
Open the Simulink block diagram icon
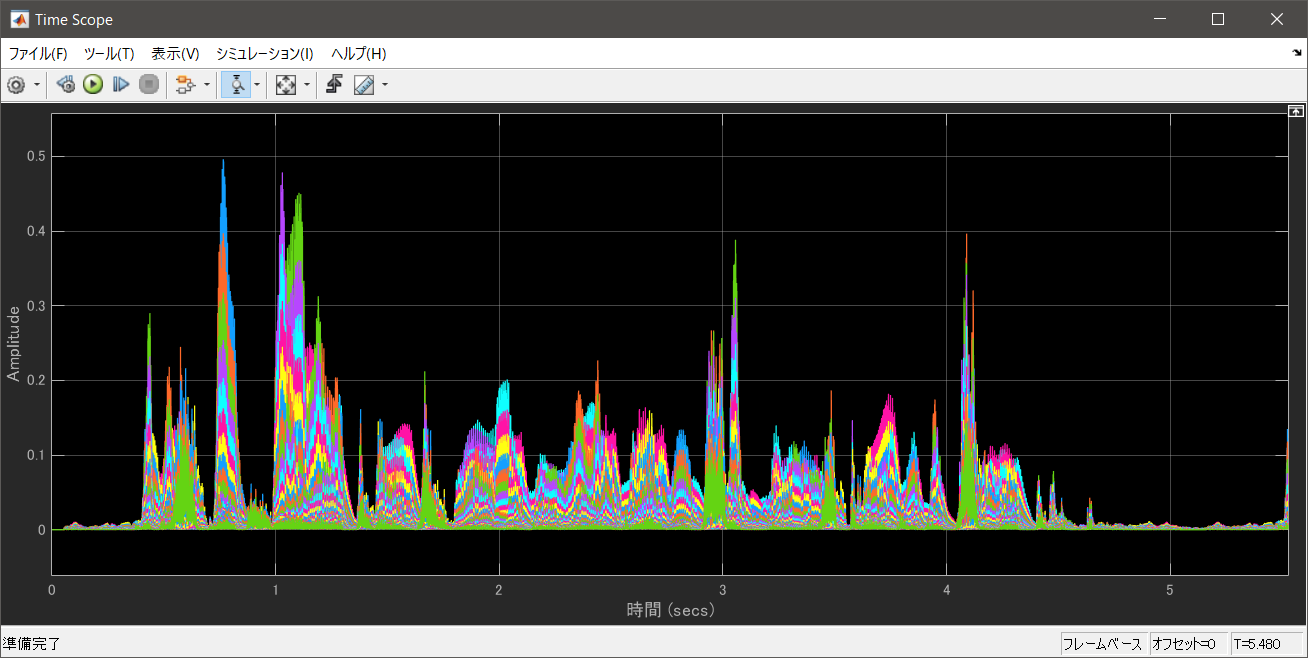tap(184, 84)
